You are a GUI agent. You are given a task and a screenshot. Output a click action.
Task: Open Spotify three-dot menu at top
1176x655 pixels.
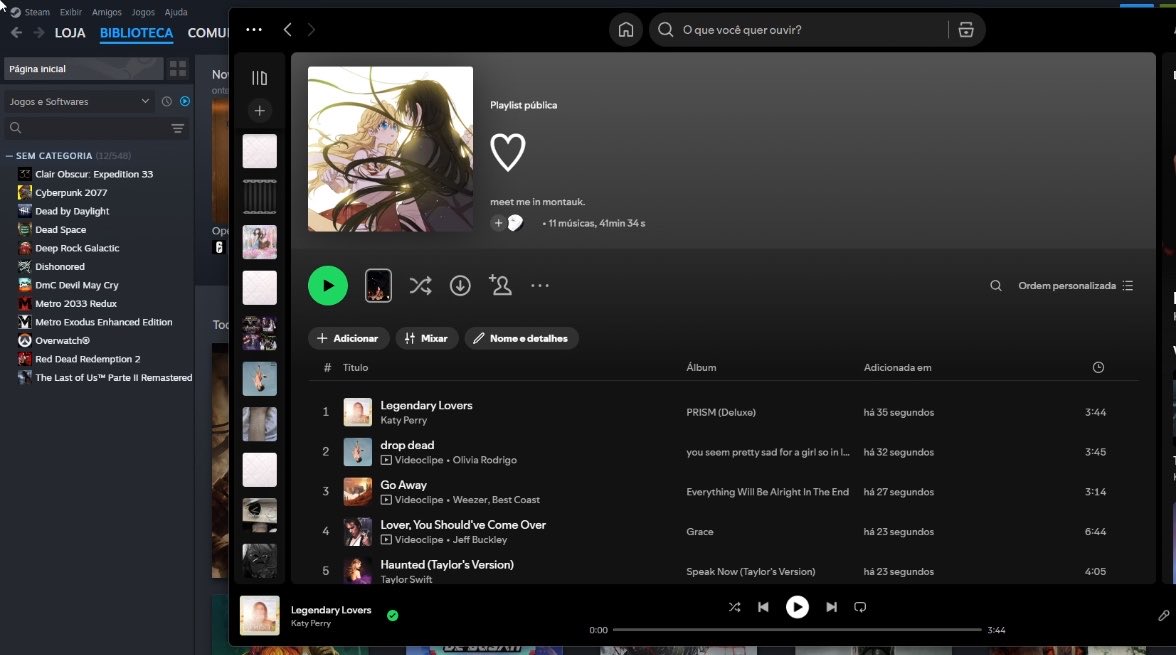[x=254, y=30]
